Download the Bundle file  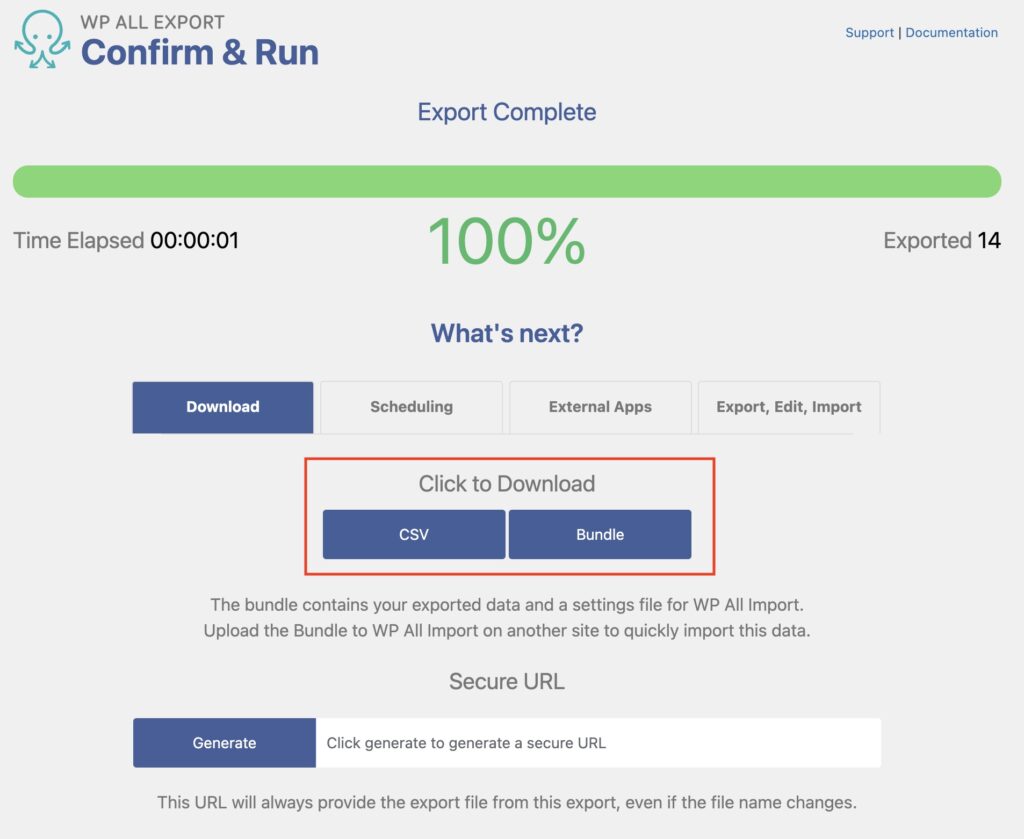click(x=600, y=534)
